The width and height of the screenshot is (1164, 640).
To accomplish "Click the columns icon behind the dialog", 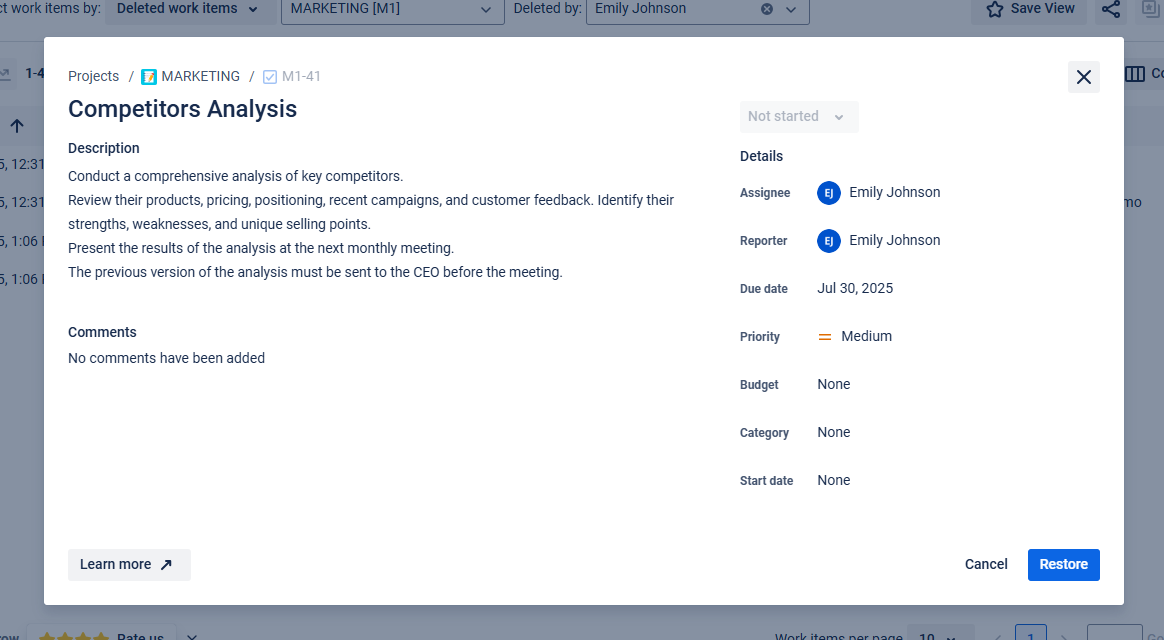I will 1135,74.
